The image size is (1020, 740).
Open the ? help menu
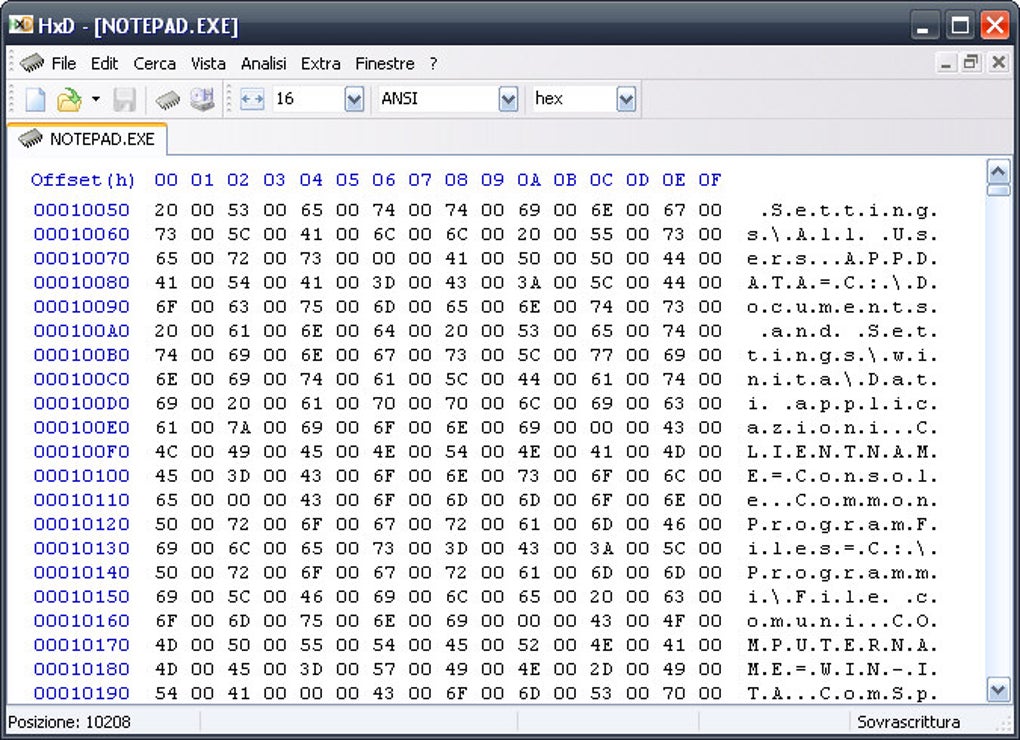click(433, 63)
